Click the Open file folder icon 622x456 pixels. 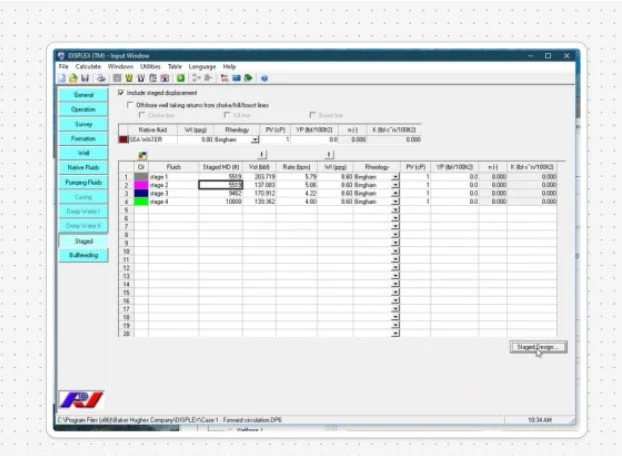[73, 78]
